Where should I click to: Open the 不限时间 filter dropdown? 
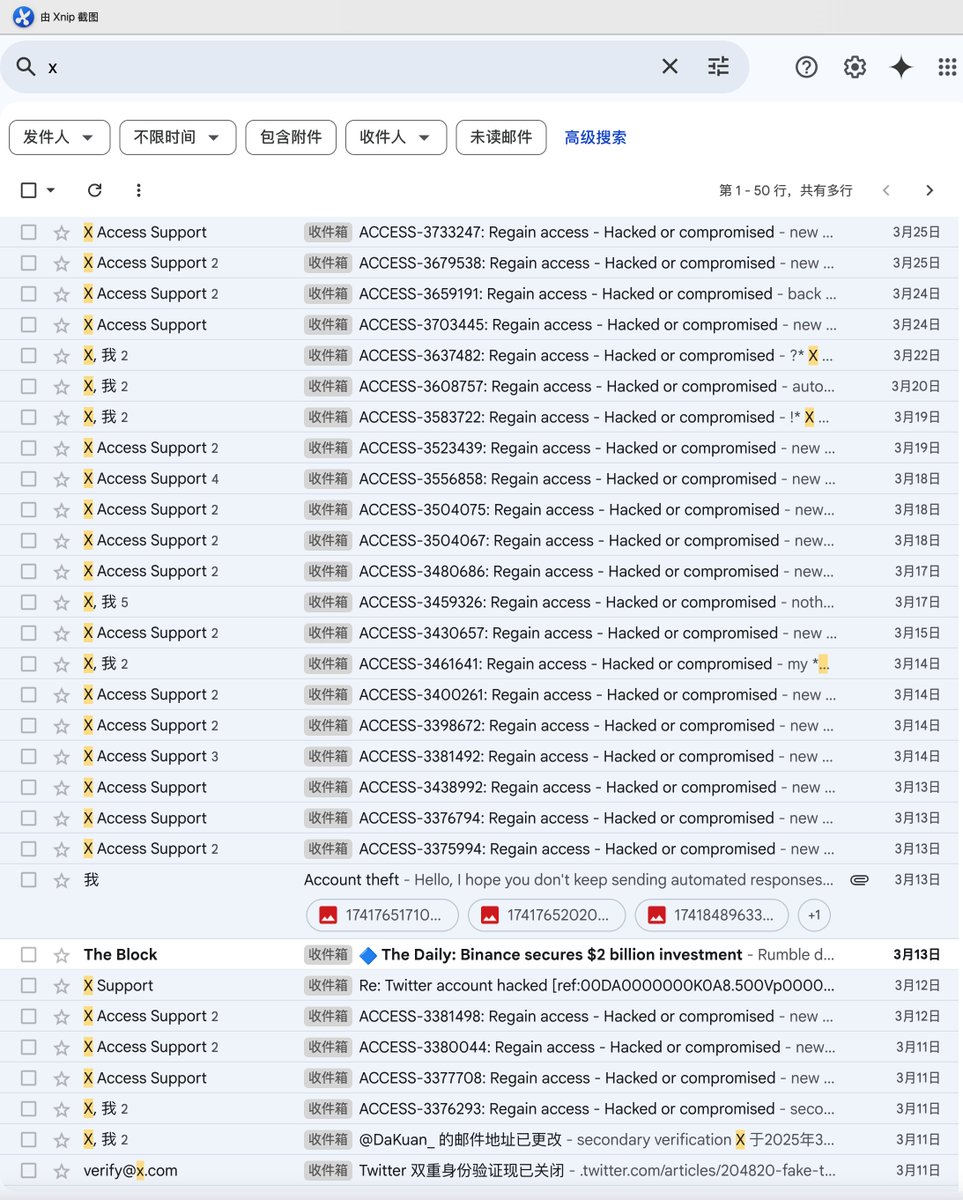tap(178, 137)
